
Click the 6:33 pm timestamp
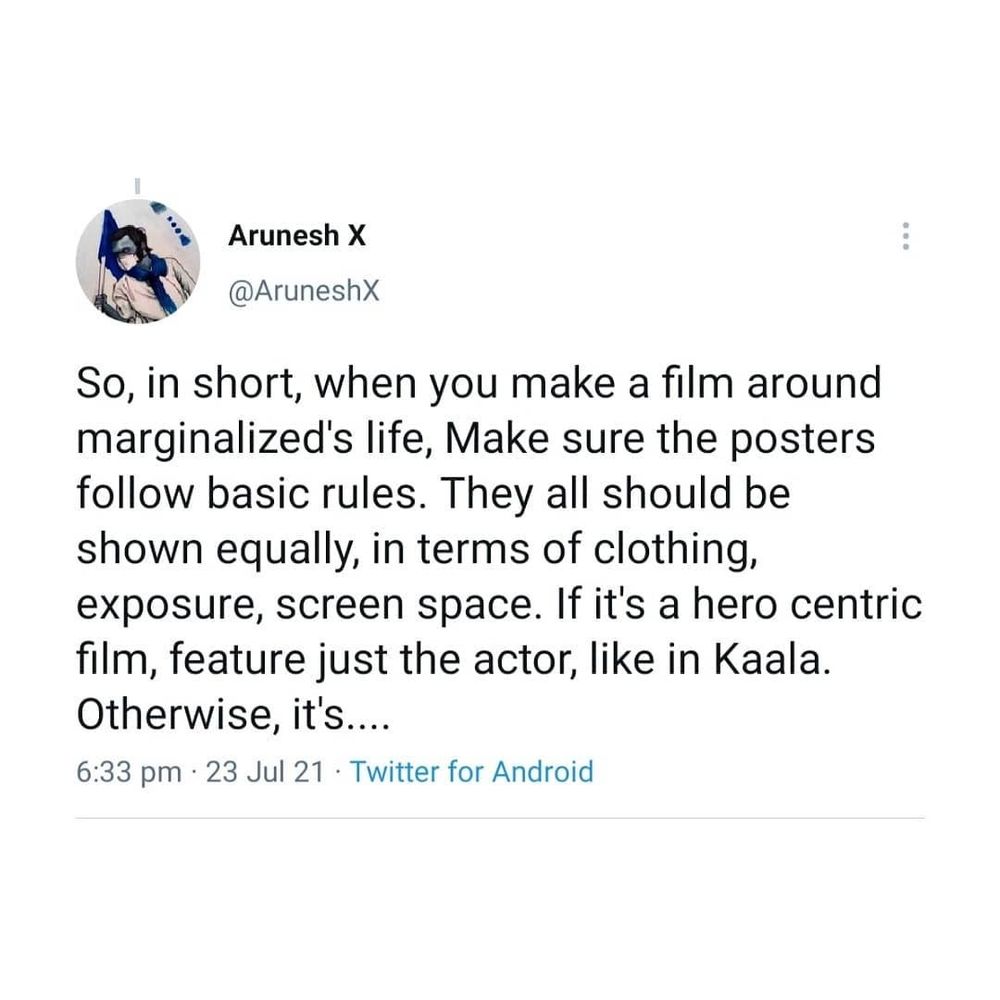(129, 772)
